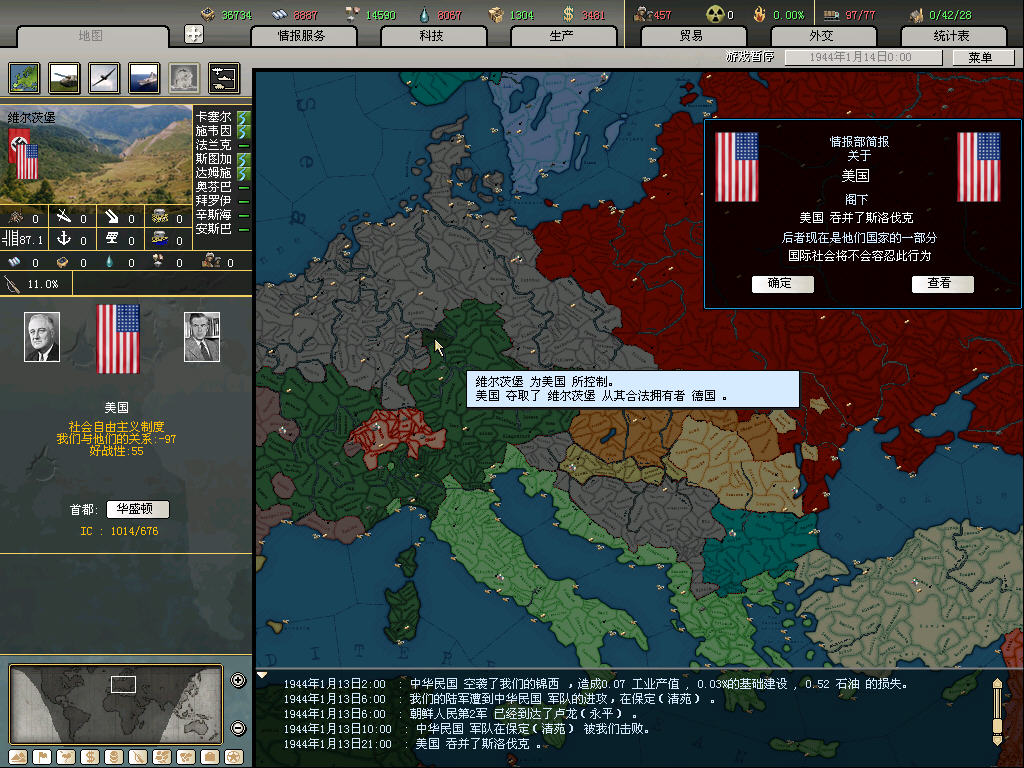Click the 华盛顿 capital button
The image size is (1024, 768).
tap(138, 509)
